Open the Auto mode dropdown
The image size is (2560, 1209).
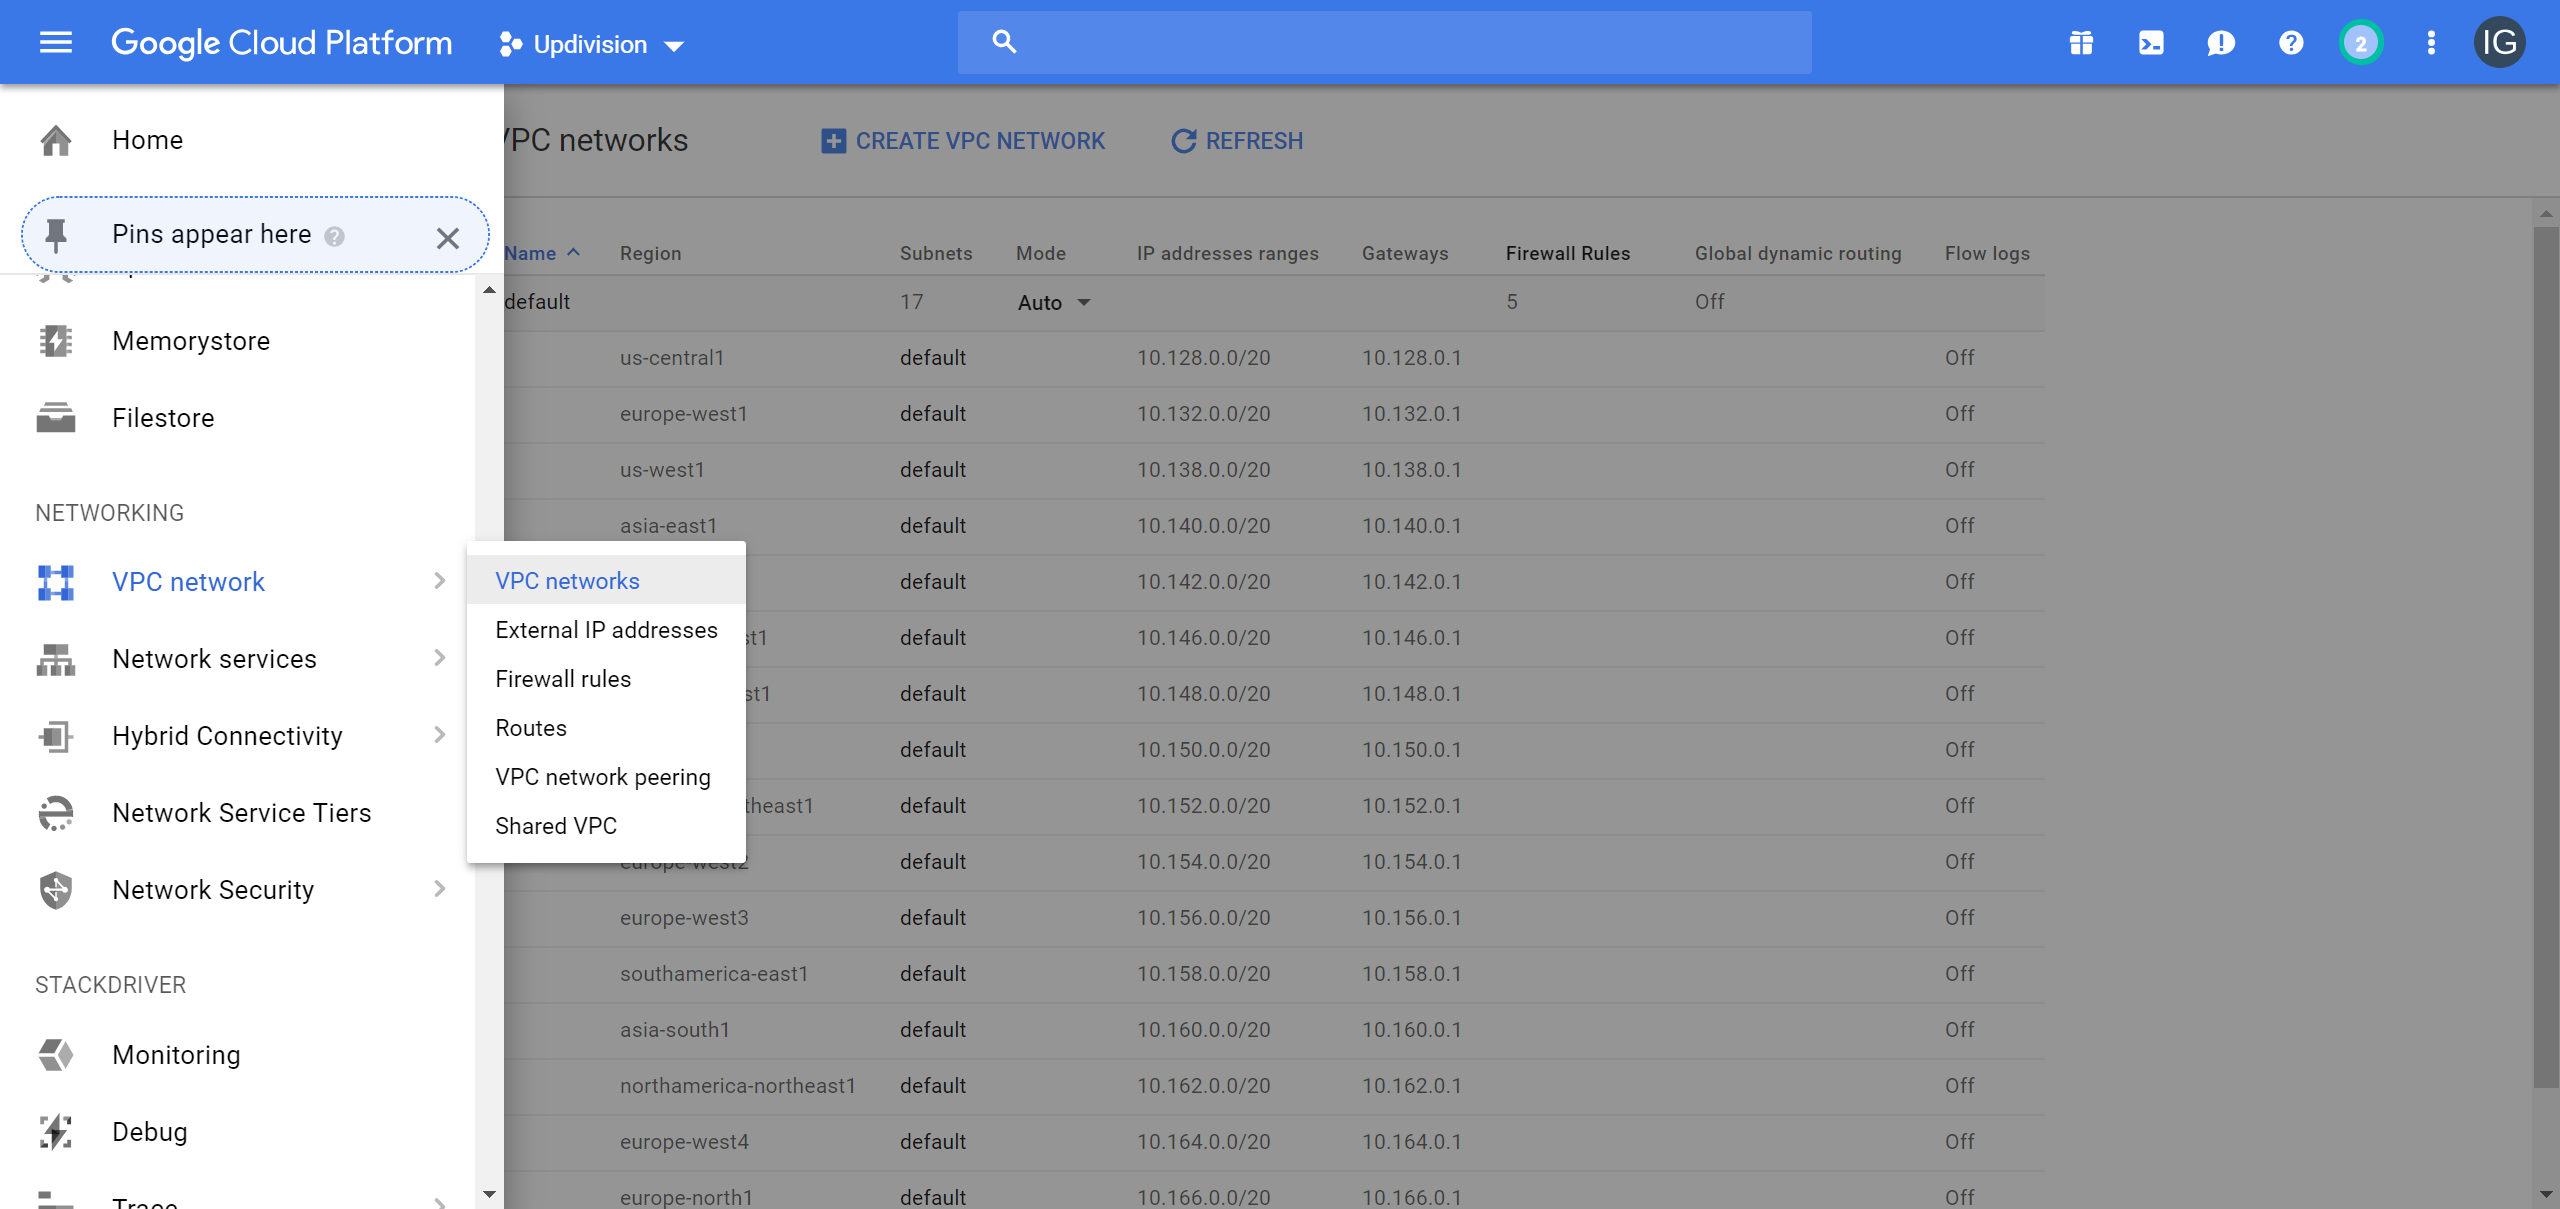pyautogui.click(x=1054, y=302)
